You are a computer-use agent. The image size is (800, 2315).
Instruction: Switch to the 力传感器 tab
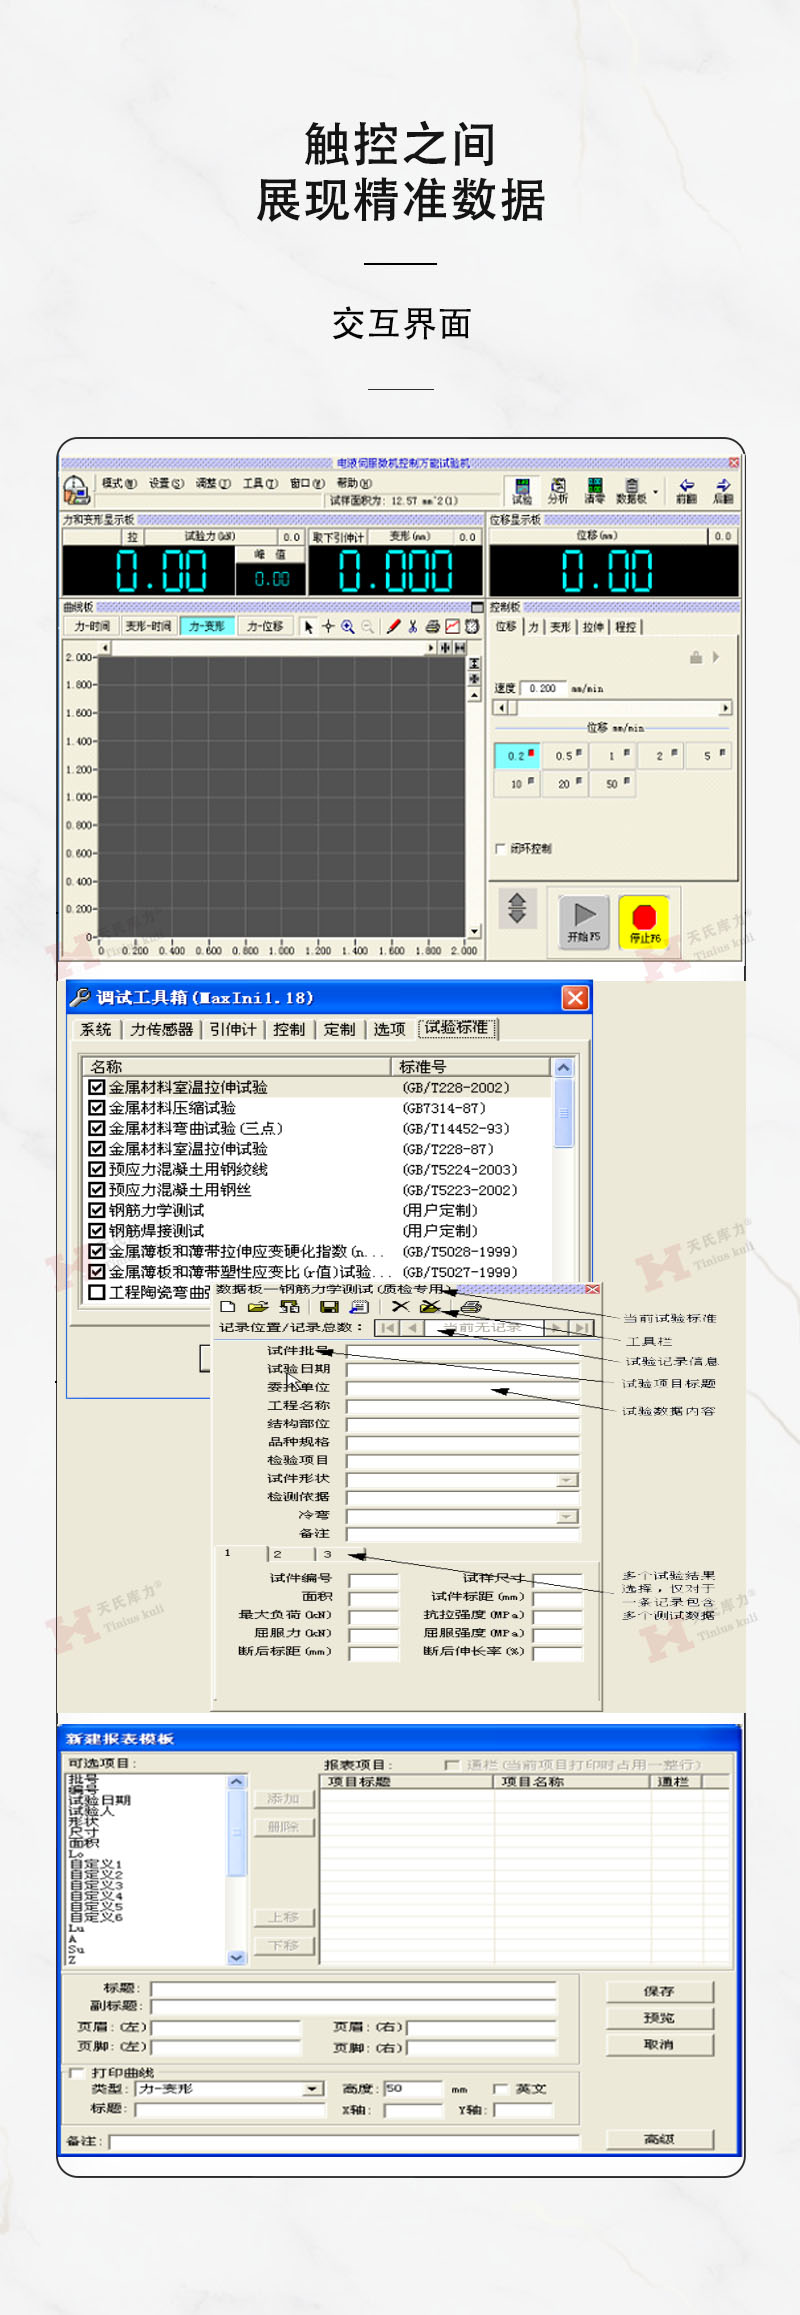(x=161, y=1029)
